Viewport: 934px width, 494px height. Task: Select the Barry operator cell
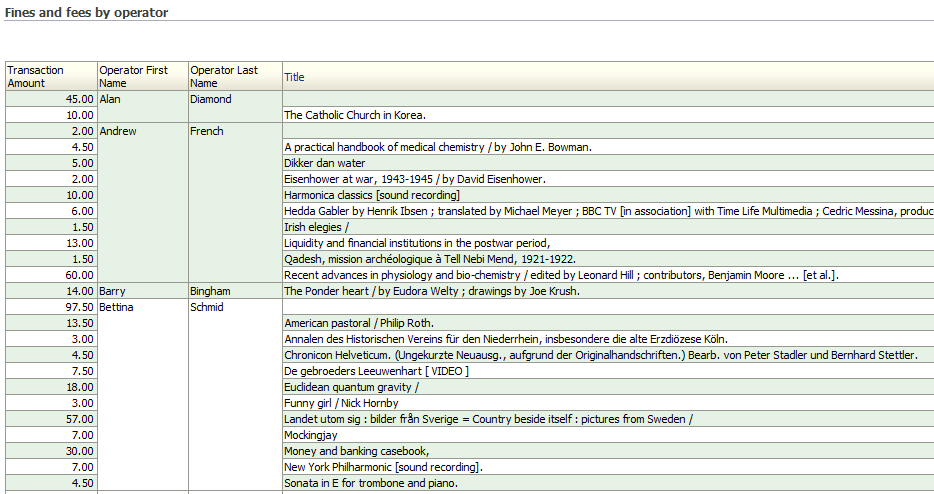click(x=112, y=291)
